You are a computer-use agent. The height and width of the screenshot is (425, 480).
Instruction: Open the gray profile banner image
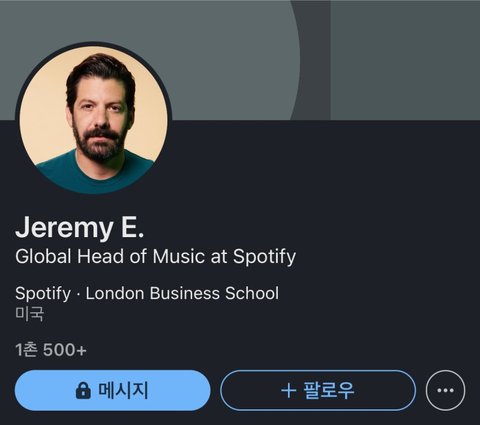[x=240, y=60]
